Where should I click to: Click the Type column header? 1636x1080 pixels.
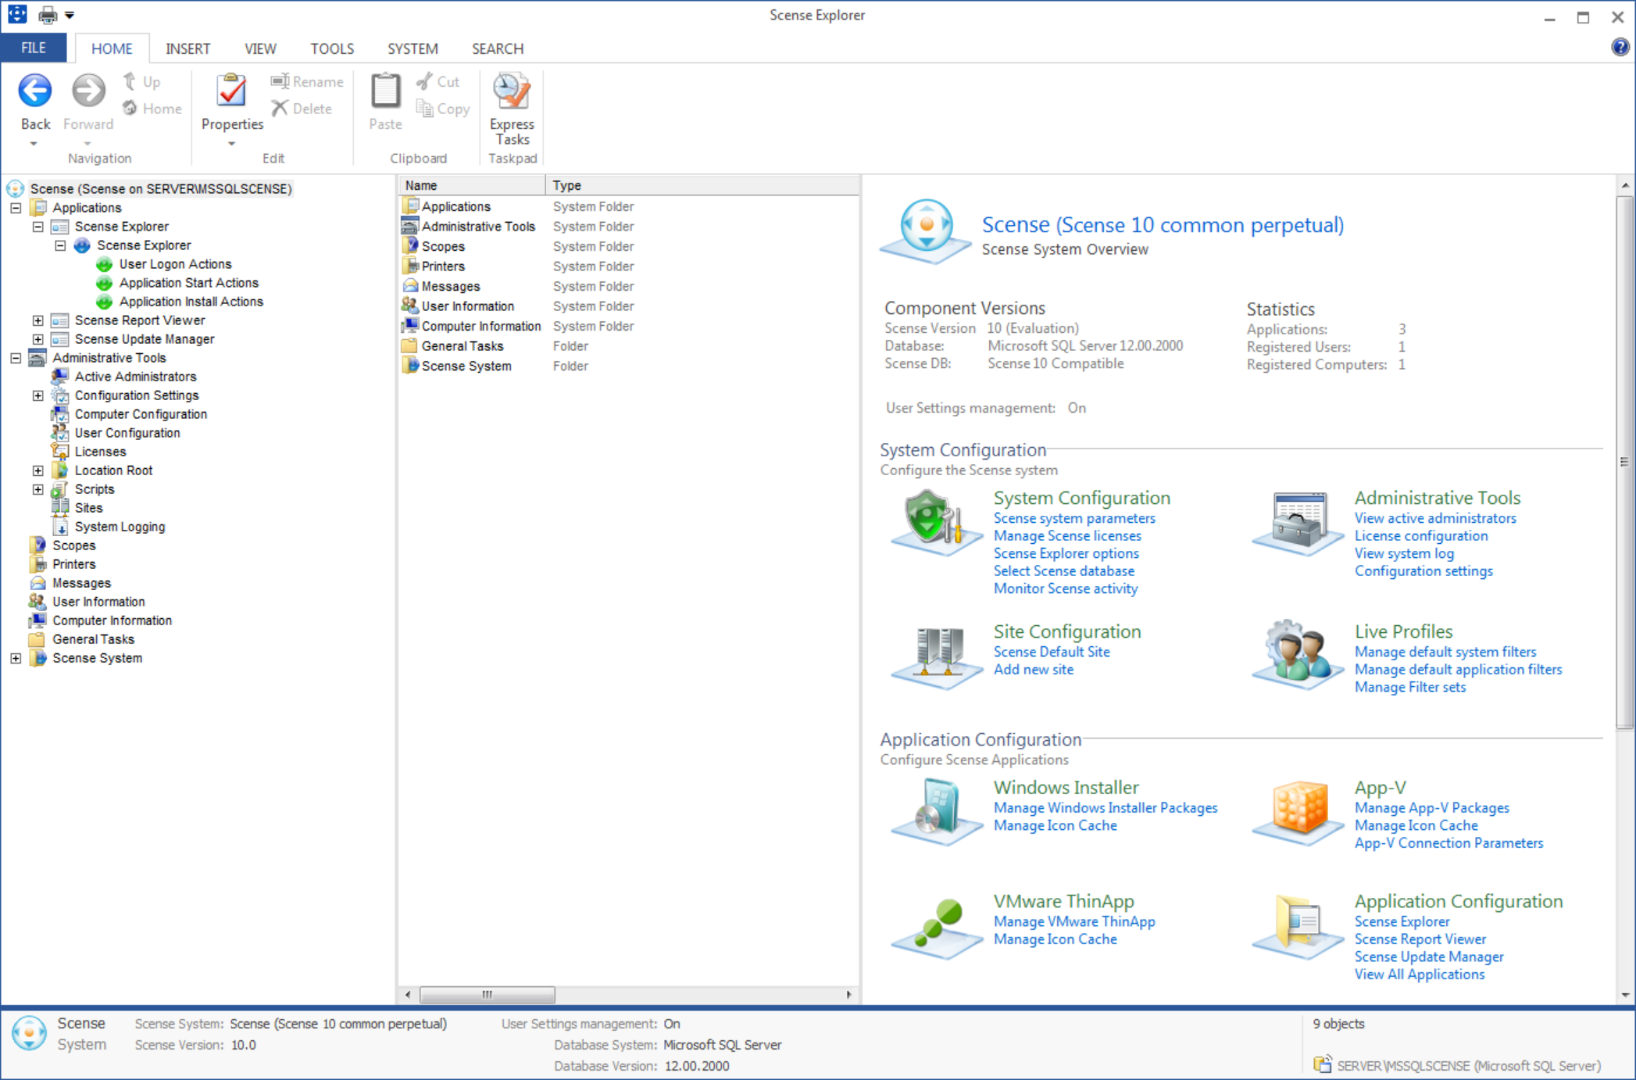702,185
